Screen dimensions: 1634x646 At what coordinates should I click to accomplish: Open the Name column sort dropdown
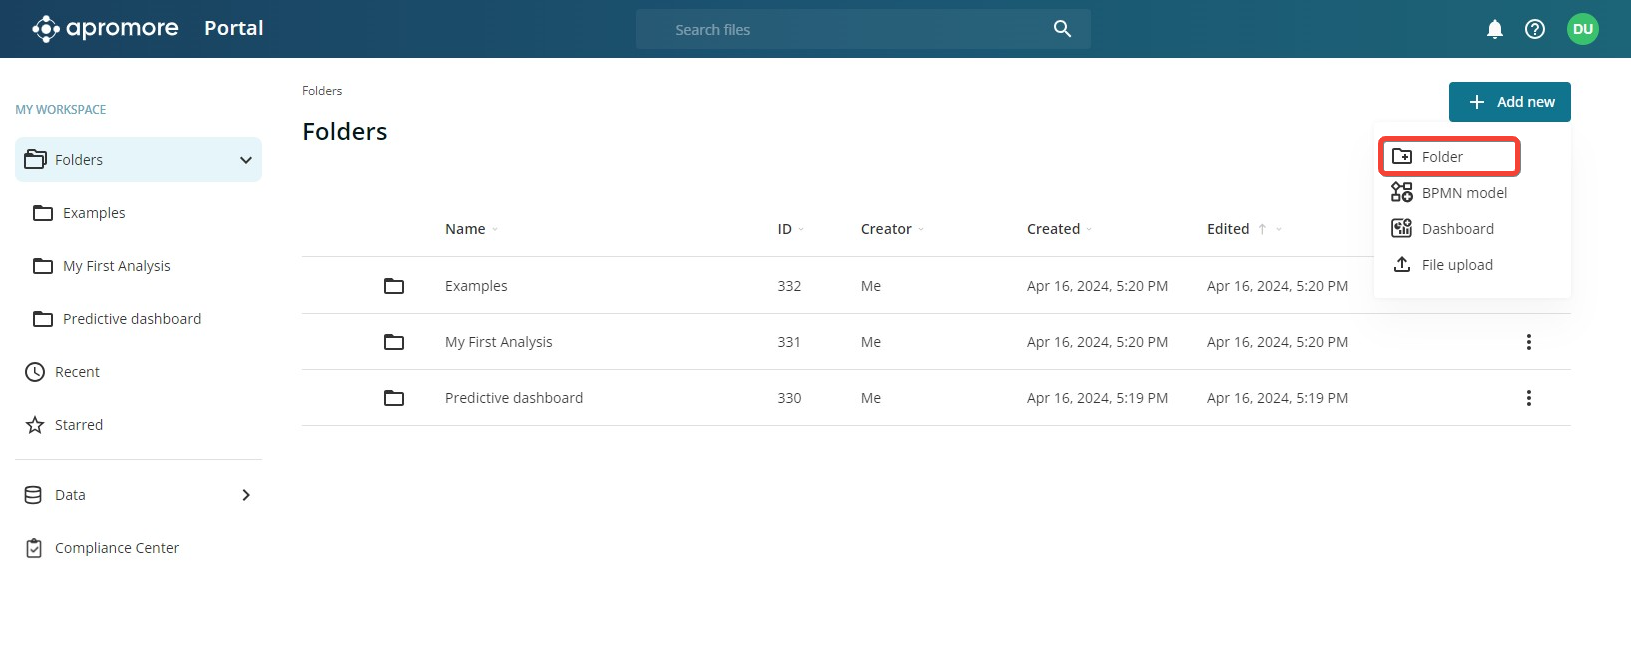point(495,229)
